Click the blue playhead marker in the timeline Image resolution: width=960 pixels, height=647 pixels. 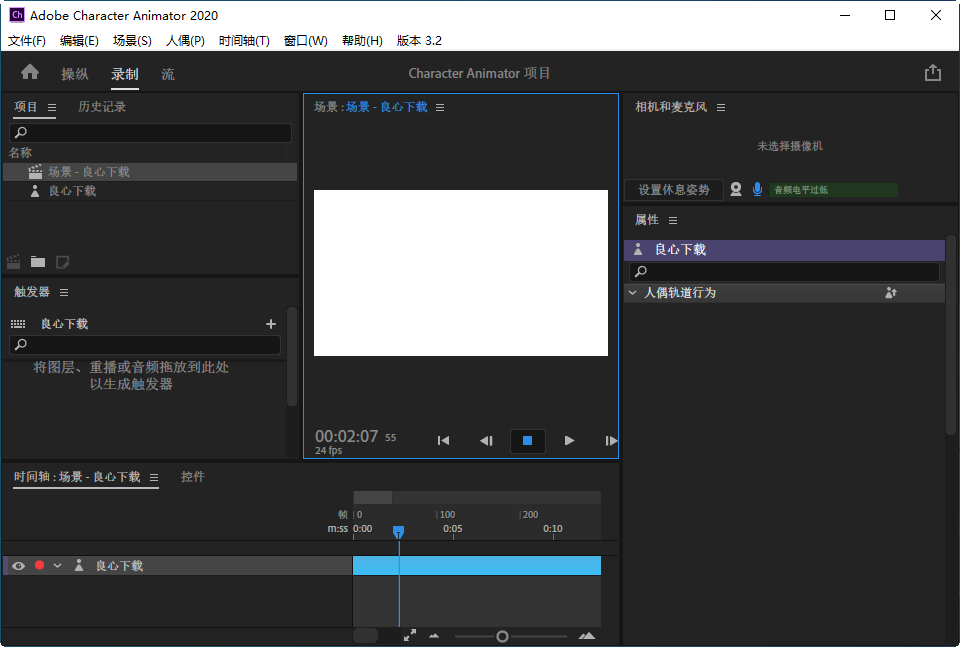pos(399,533)
